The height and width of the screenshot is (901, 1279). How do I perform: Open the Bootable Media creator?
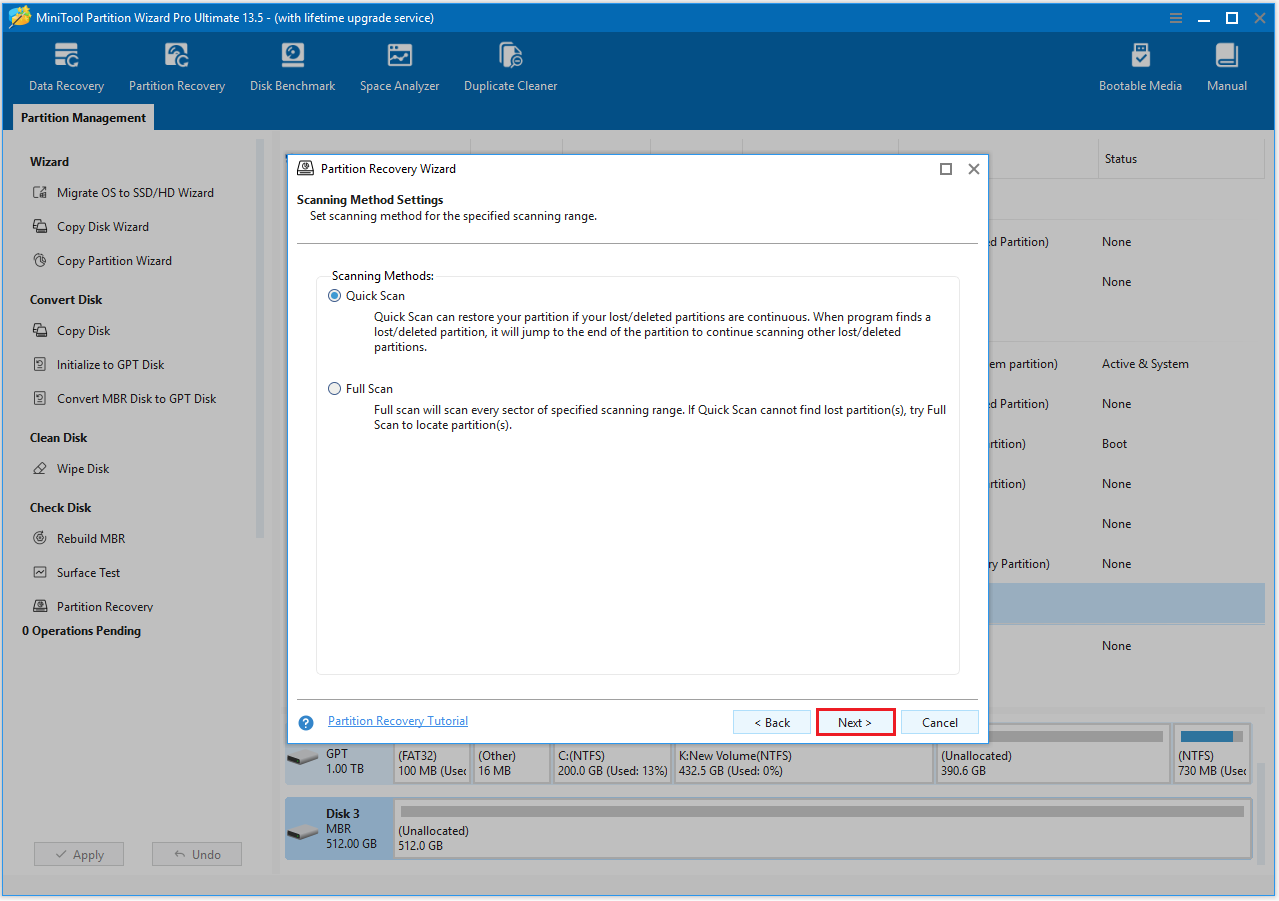tap(1140, 65)
